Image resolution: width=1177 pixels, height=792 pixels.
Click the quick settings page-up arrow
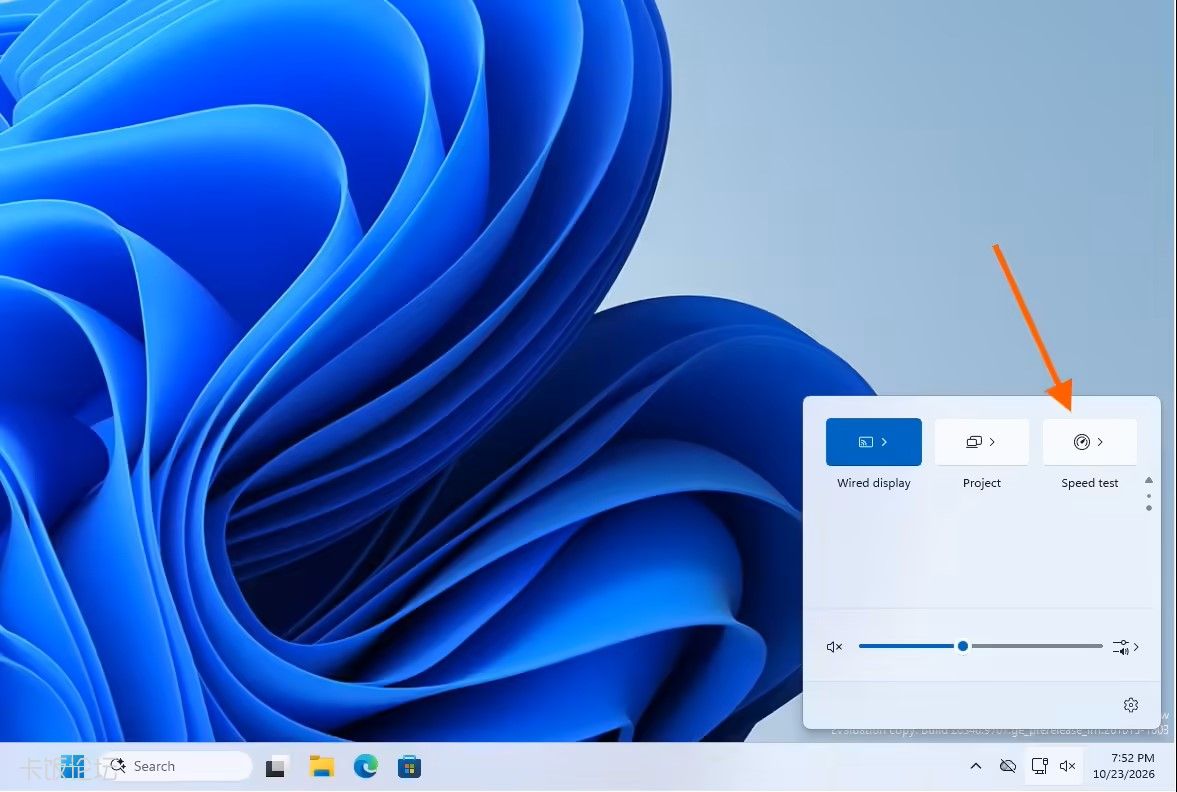pos(1148,480)
